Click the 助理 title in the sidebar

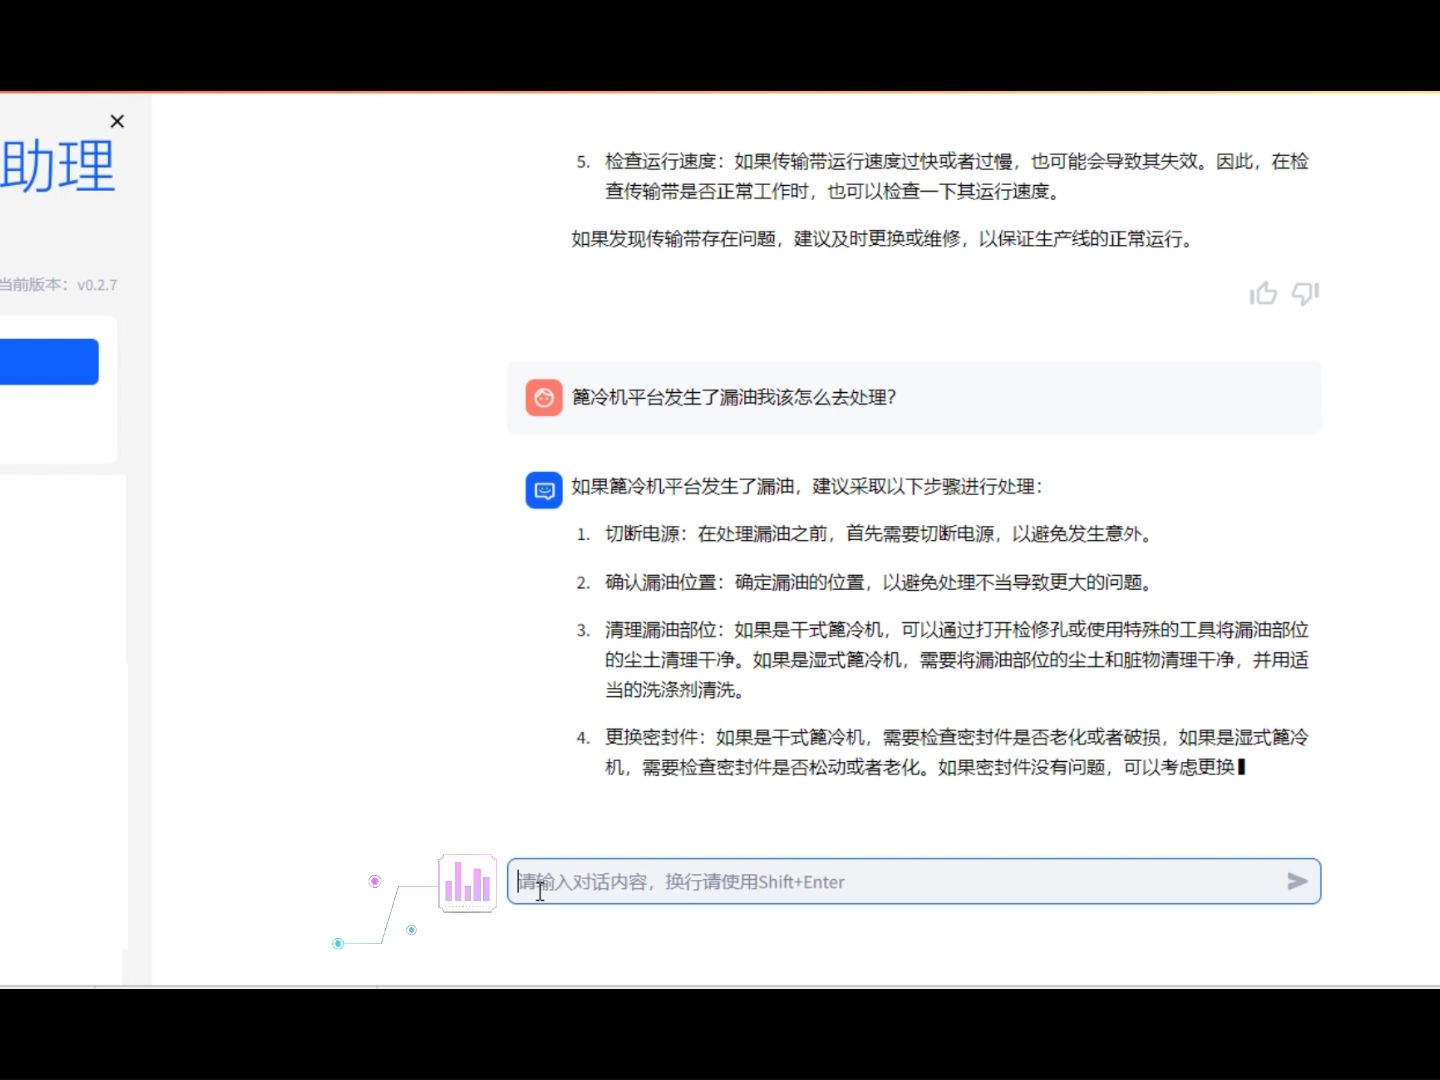pos(58,166)
